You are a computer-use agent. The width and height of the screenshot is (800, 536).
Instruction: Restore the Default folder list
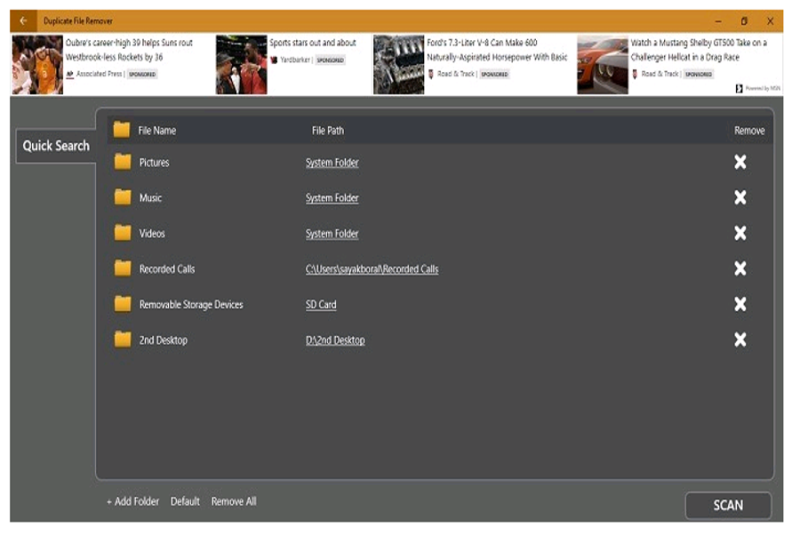[185, 502]
